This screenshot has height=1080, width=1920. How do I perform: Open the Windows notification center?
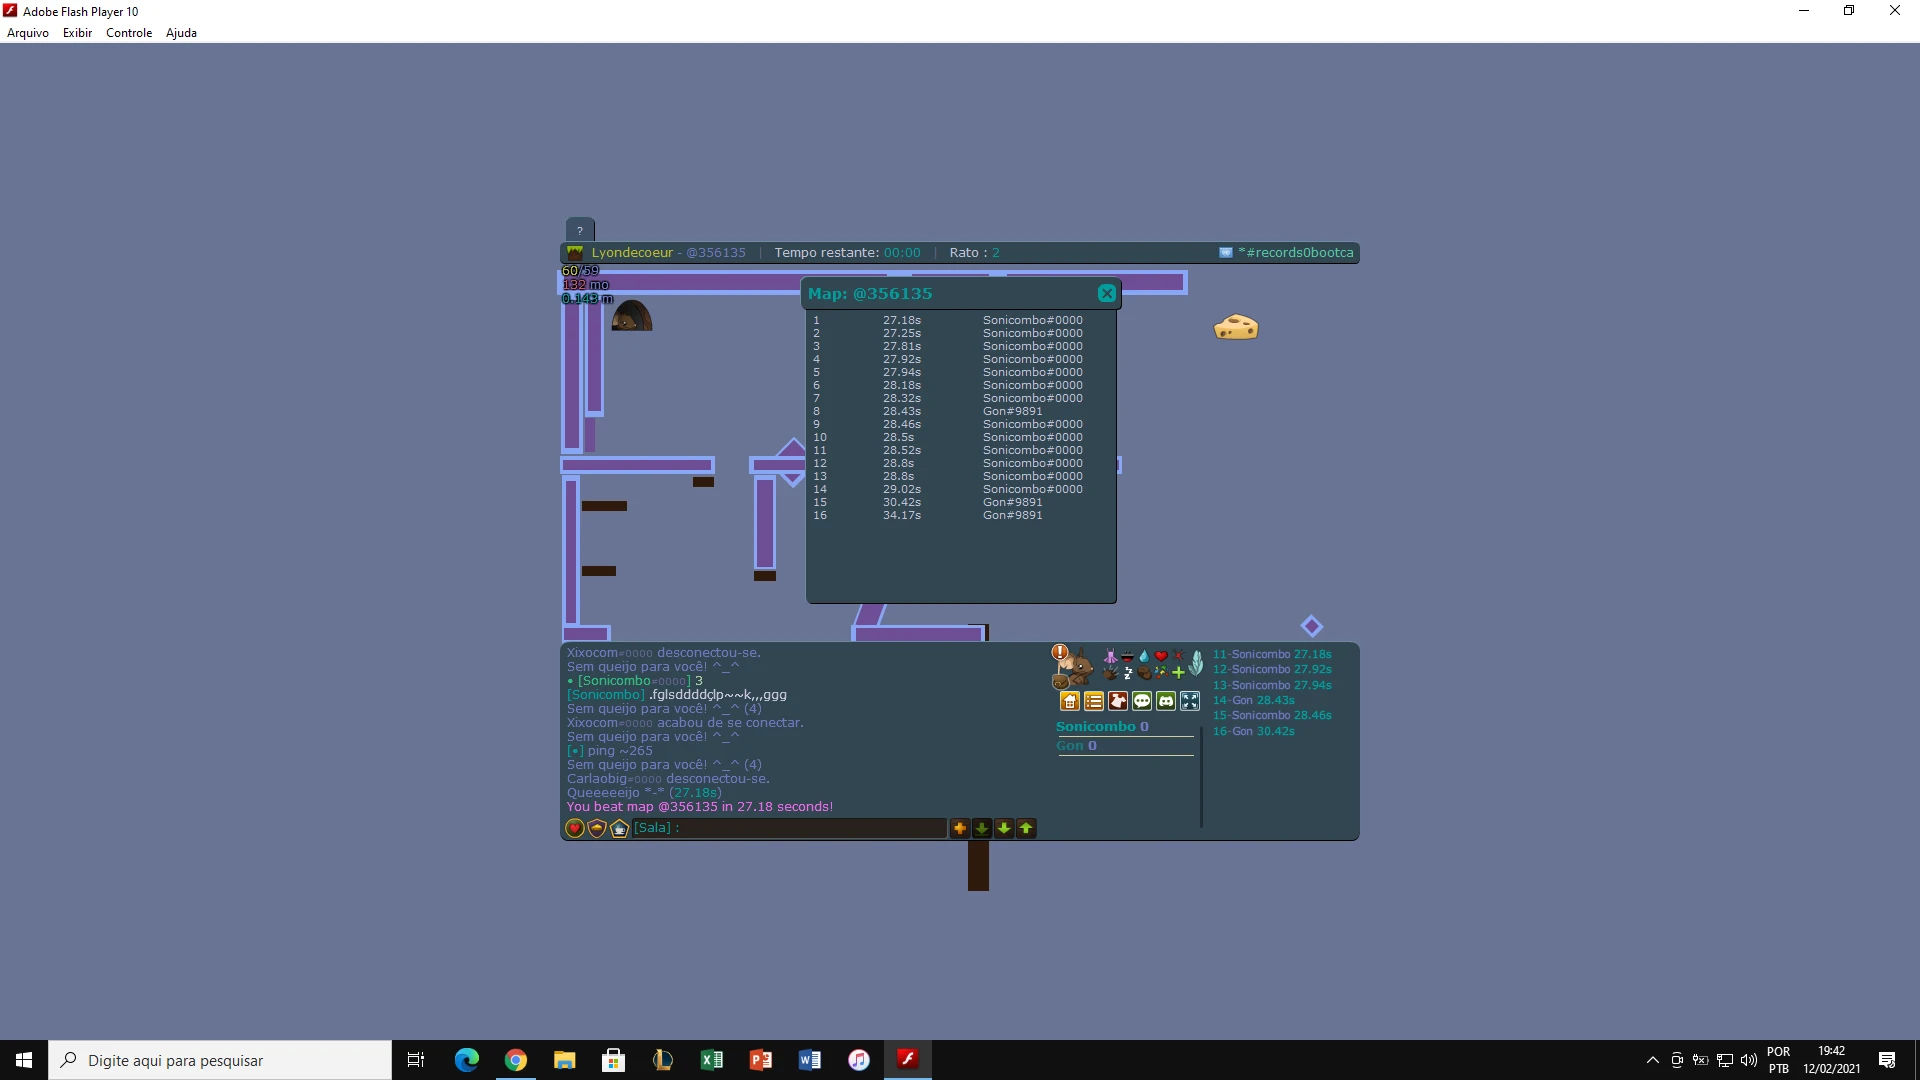[1887, 1060]
